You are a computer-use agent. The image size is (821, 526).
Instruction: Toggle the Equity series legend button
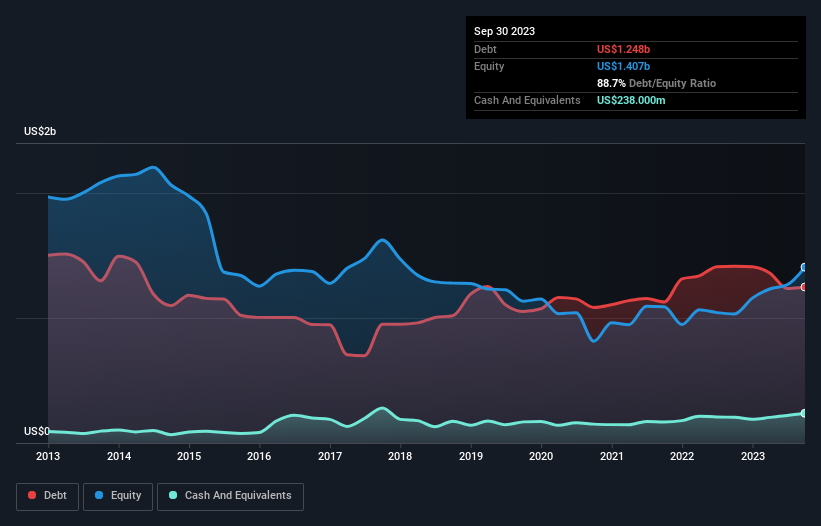tap(118, 496)
